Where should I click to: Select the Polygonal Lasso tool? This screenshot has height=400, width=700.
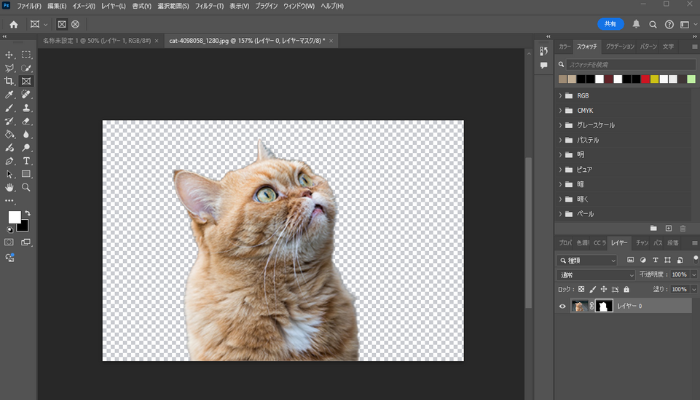coord(9,68)
